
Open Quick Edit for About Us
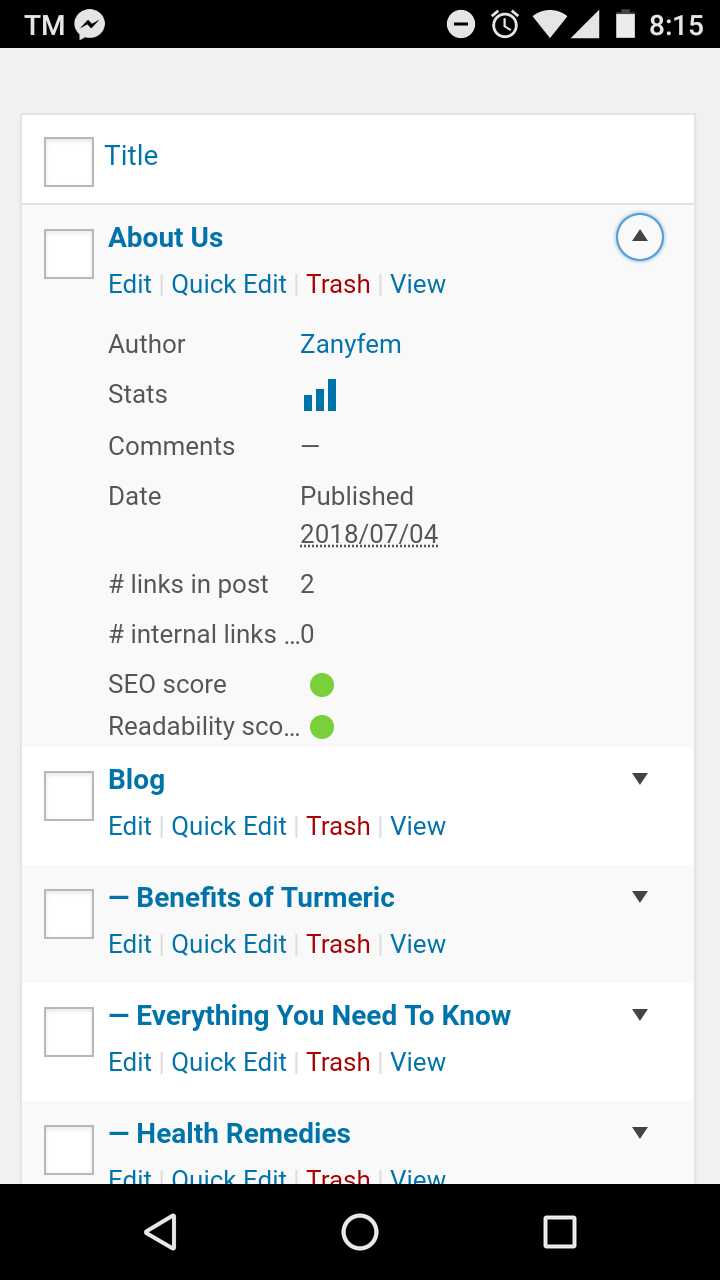(x=229, y=284)
